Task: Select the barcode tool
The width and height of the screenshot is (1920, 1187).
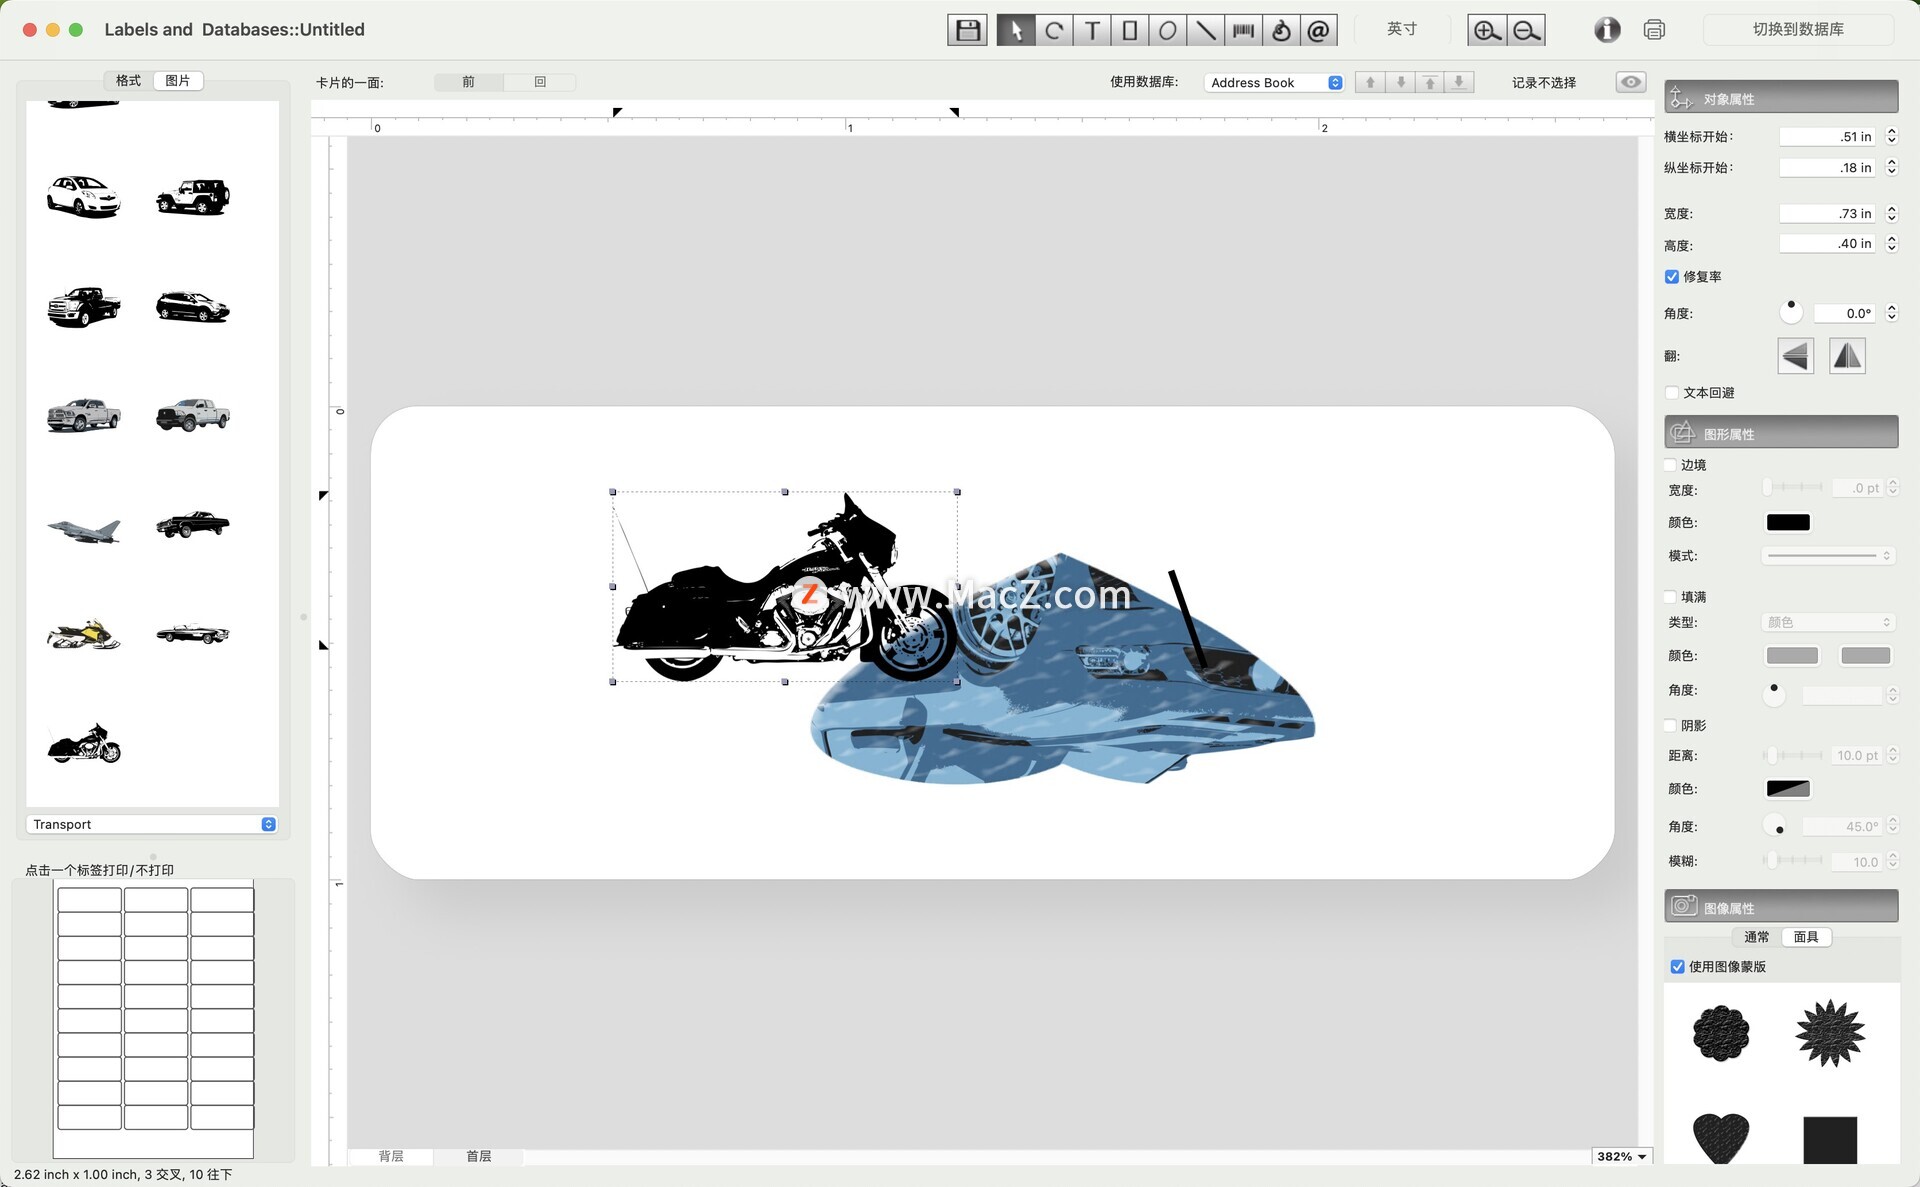Action: 1243,30
